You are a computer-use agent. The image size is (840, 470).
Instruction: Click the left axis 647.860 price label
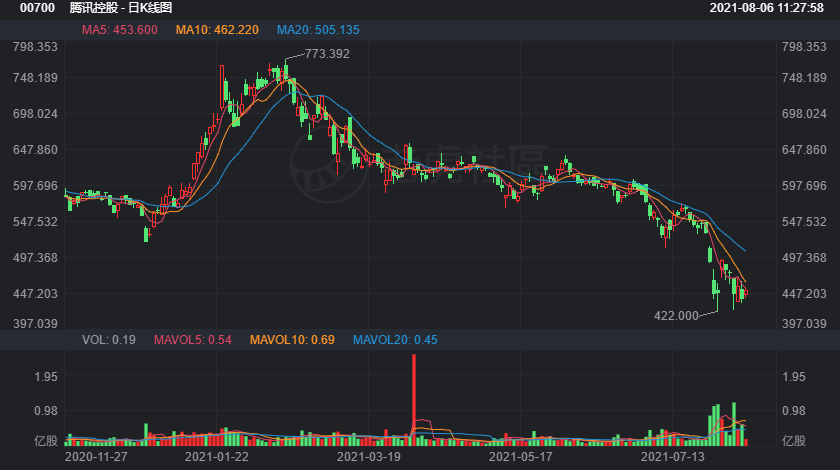(35, 150)
